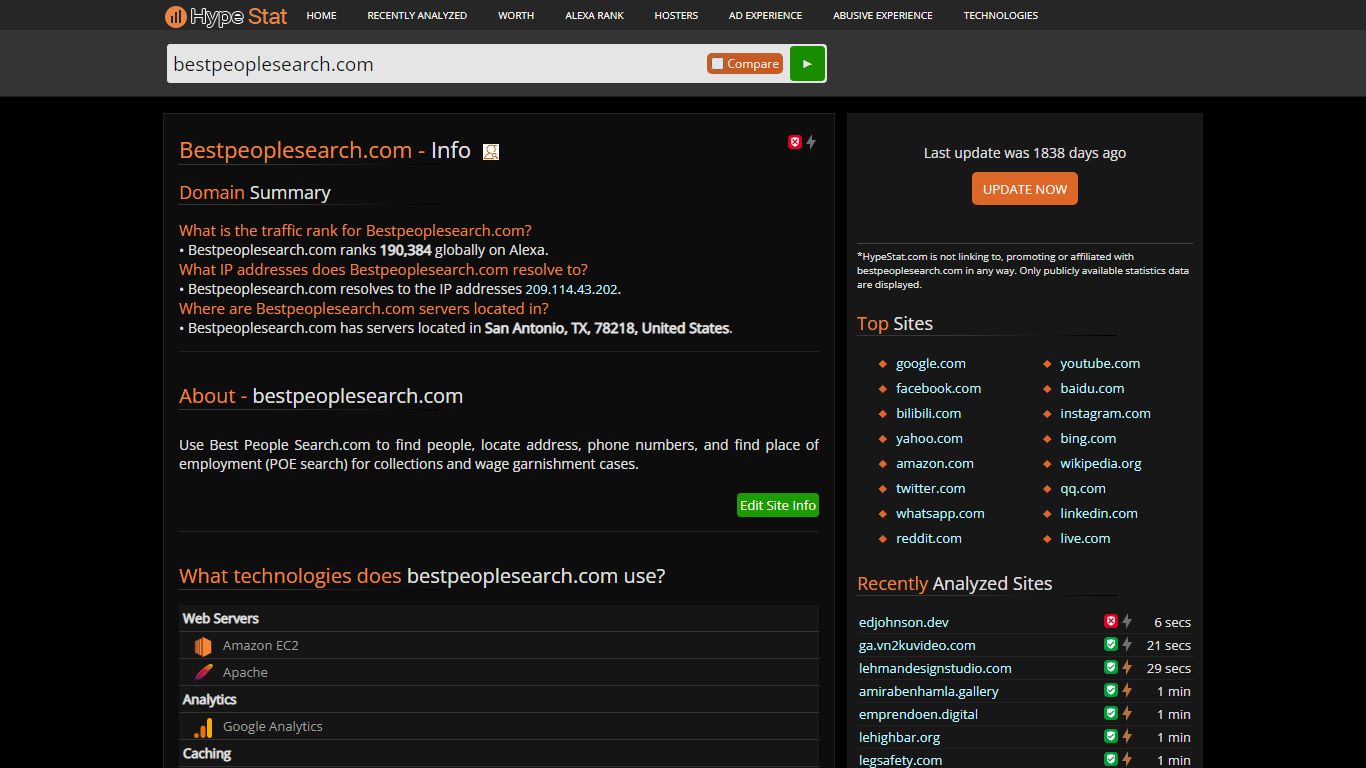Open the IP address 209.114.43.202 link
Screen dimensions: 1366x768
click(572, 290)
